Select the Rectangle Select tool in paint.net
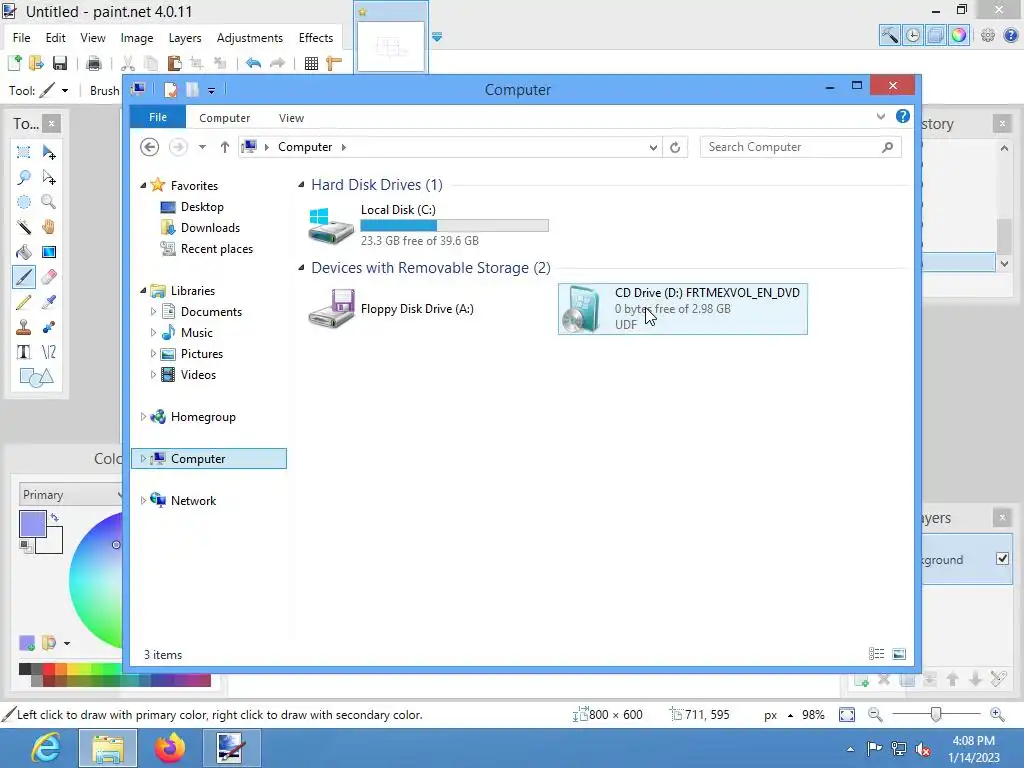Screen dimensions: 1024x768 click(x=24, y=152)
